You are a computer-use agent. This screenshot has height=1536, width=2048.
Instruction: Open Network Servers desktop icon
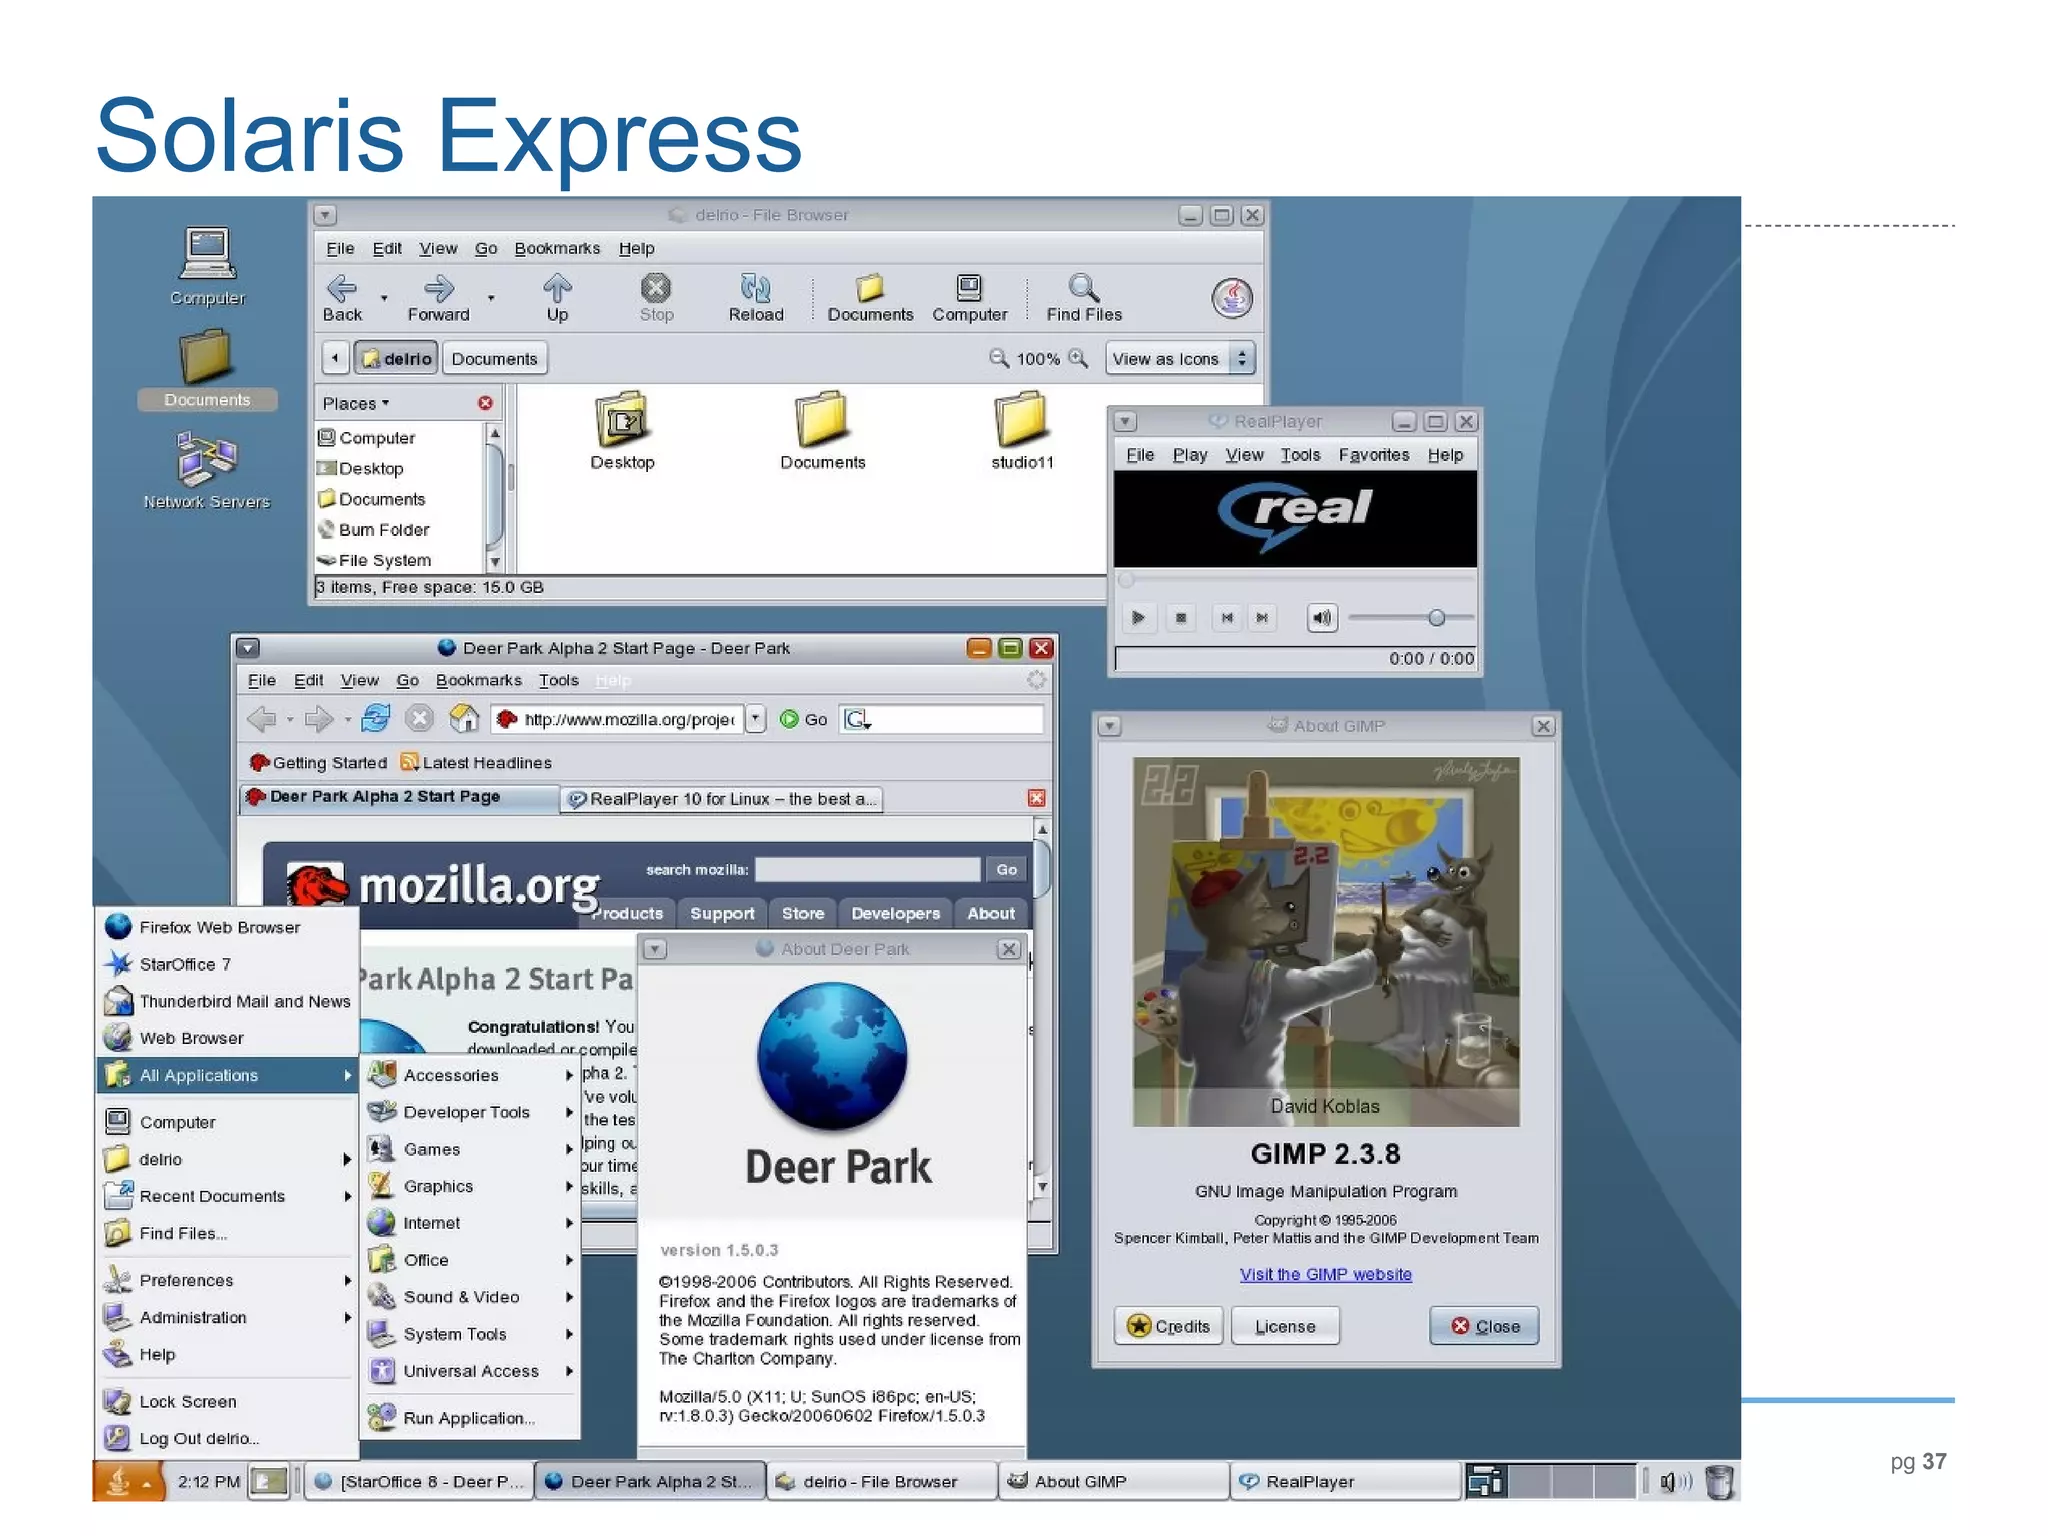pyautogui.click(x=207, y=470)
